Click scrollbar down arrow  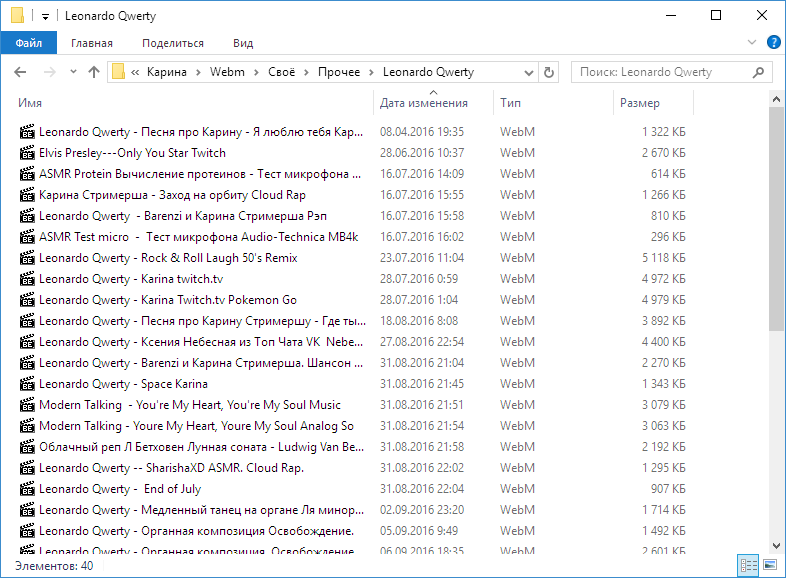776,545
